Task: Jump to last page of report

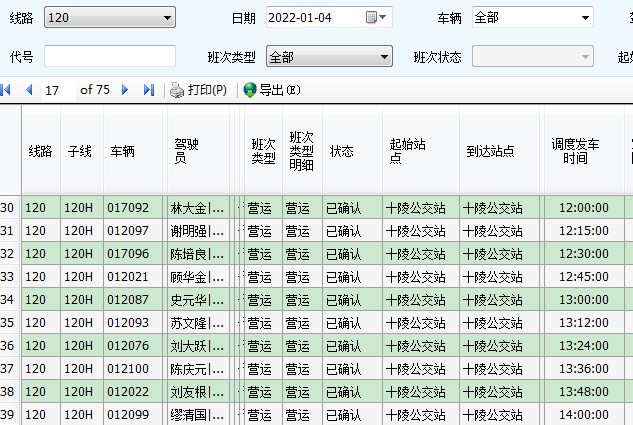Action: tap(148, 90)
